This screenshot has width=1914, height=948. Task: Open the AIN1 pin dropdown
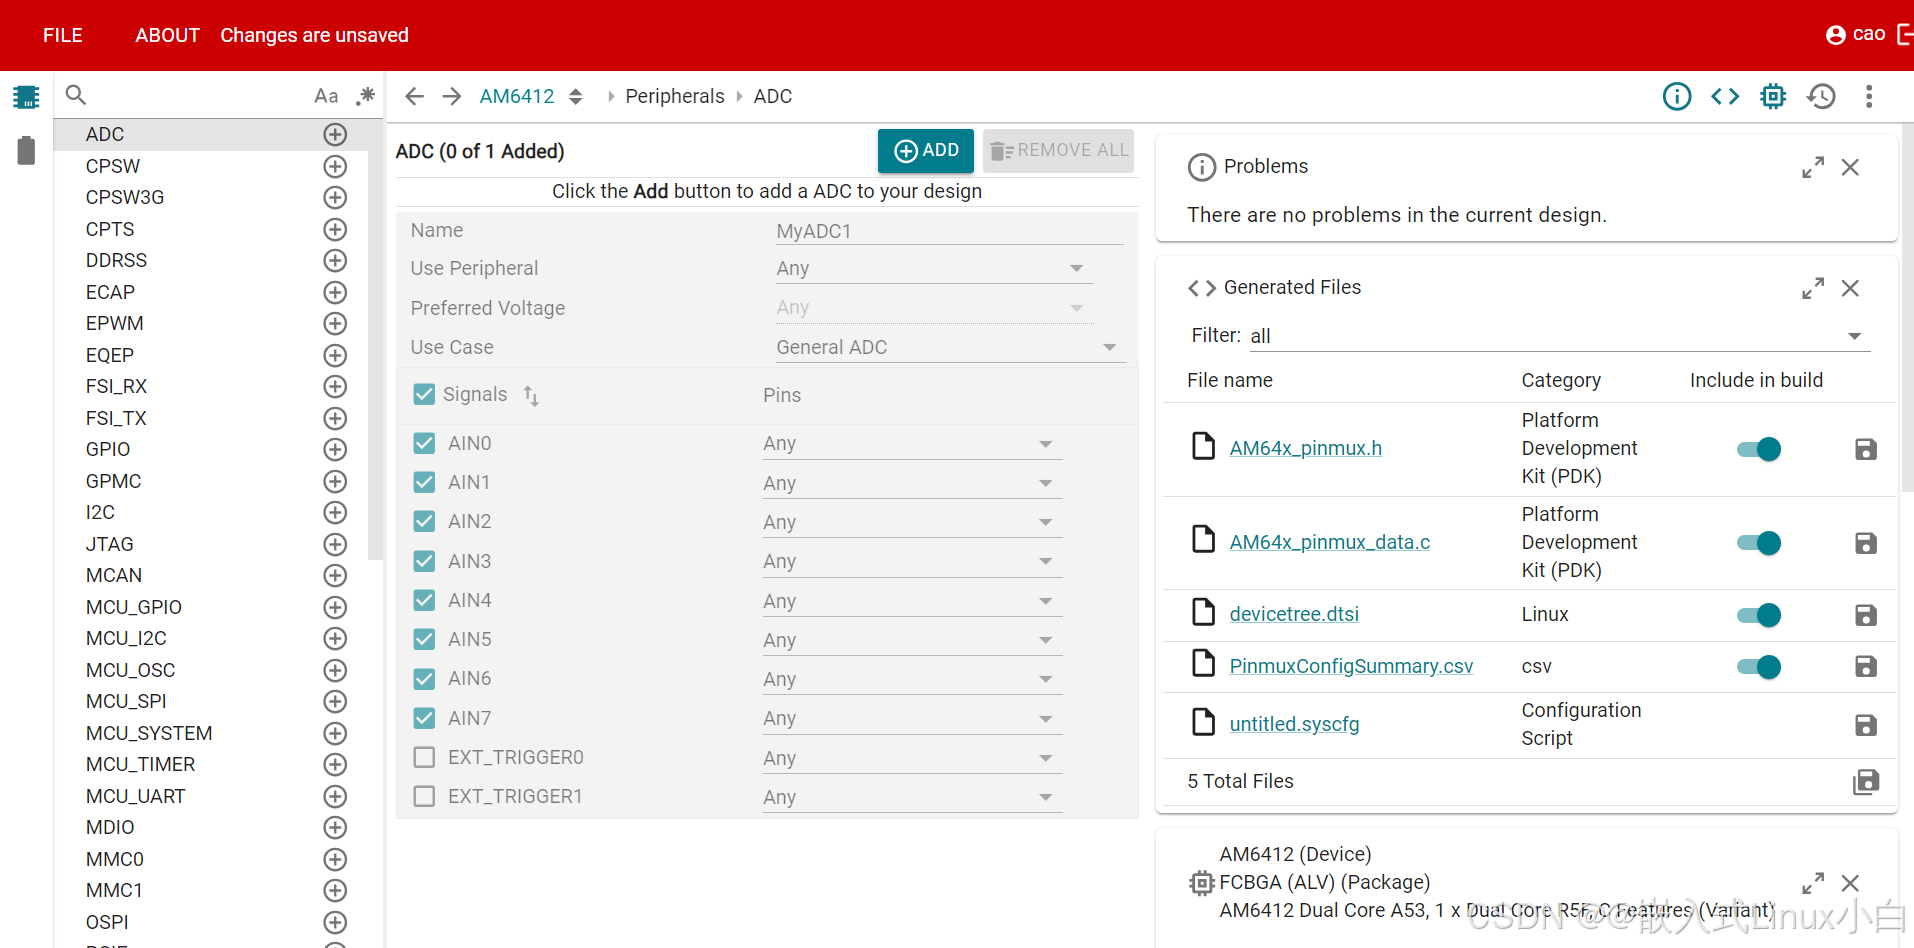(x=912, y=483)
